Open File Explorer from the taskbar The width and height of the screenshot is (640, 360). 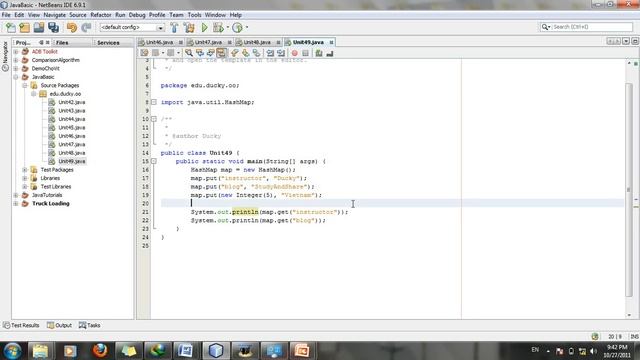coord(40,351)
